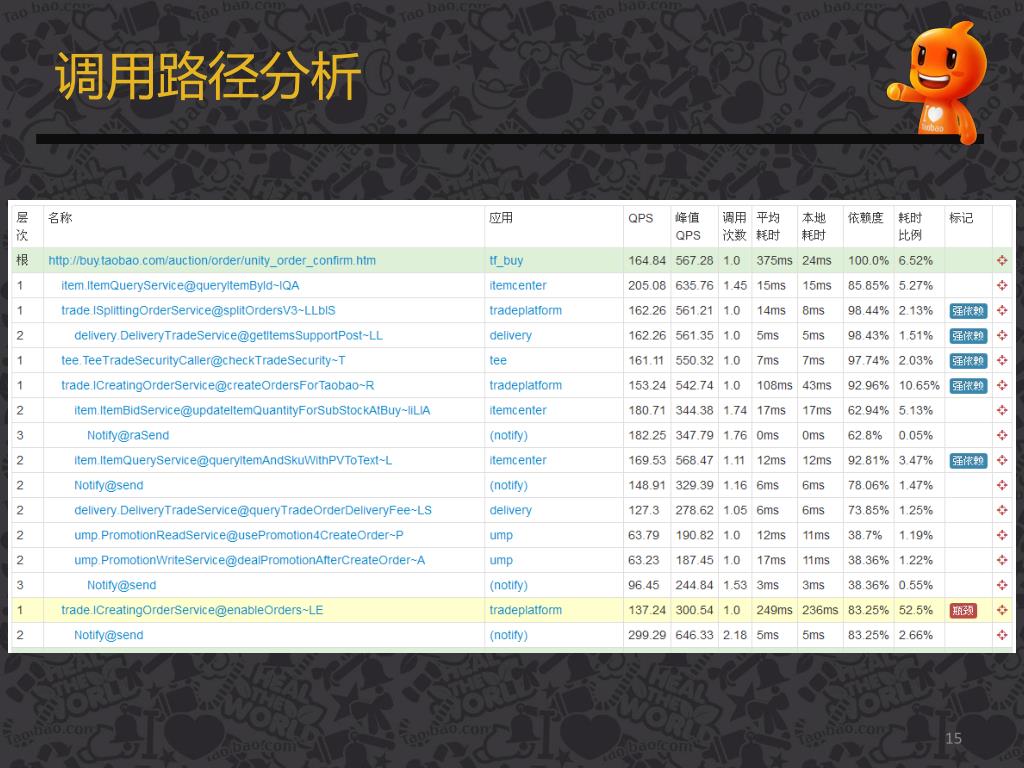Open trade.ICreatingOrderService@createOrdersForTaobao~R link
The image size is (1024, 768).
(x=217, y=385)
